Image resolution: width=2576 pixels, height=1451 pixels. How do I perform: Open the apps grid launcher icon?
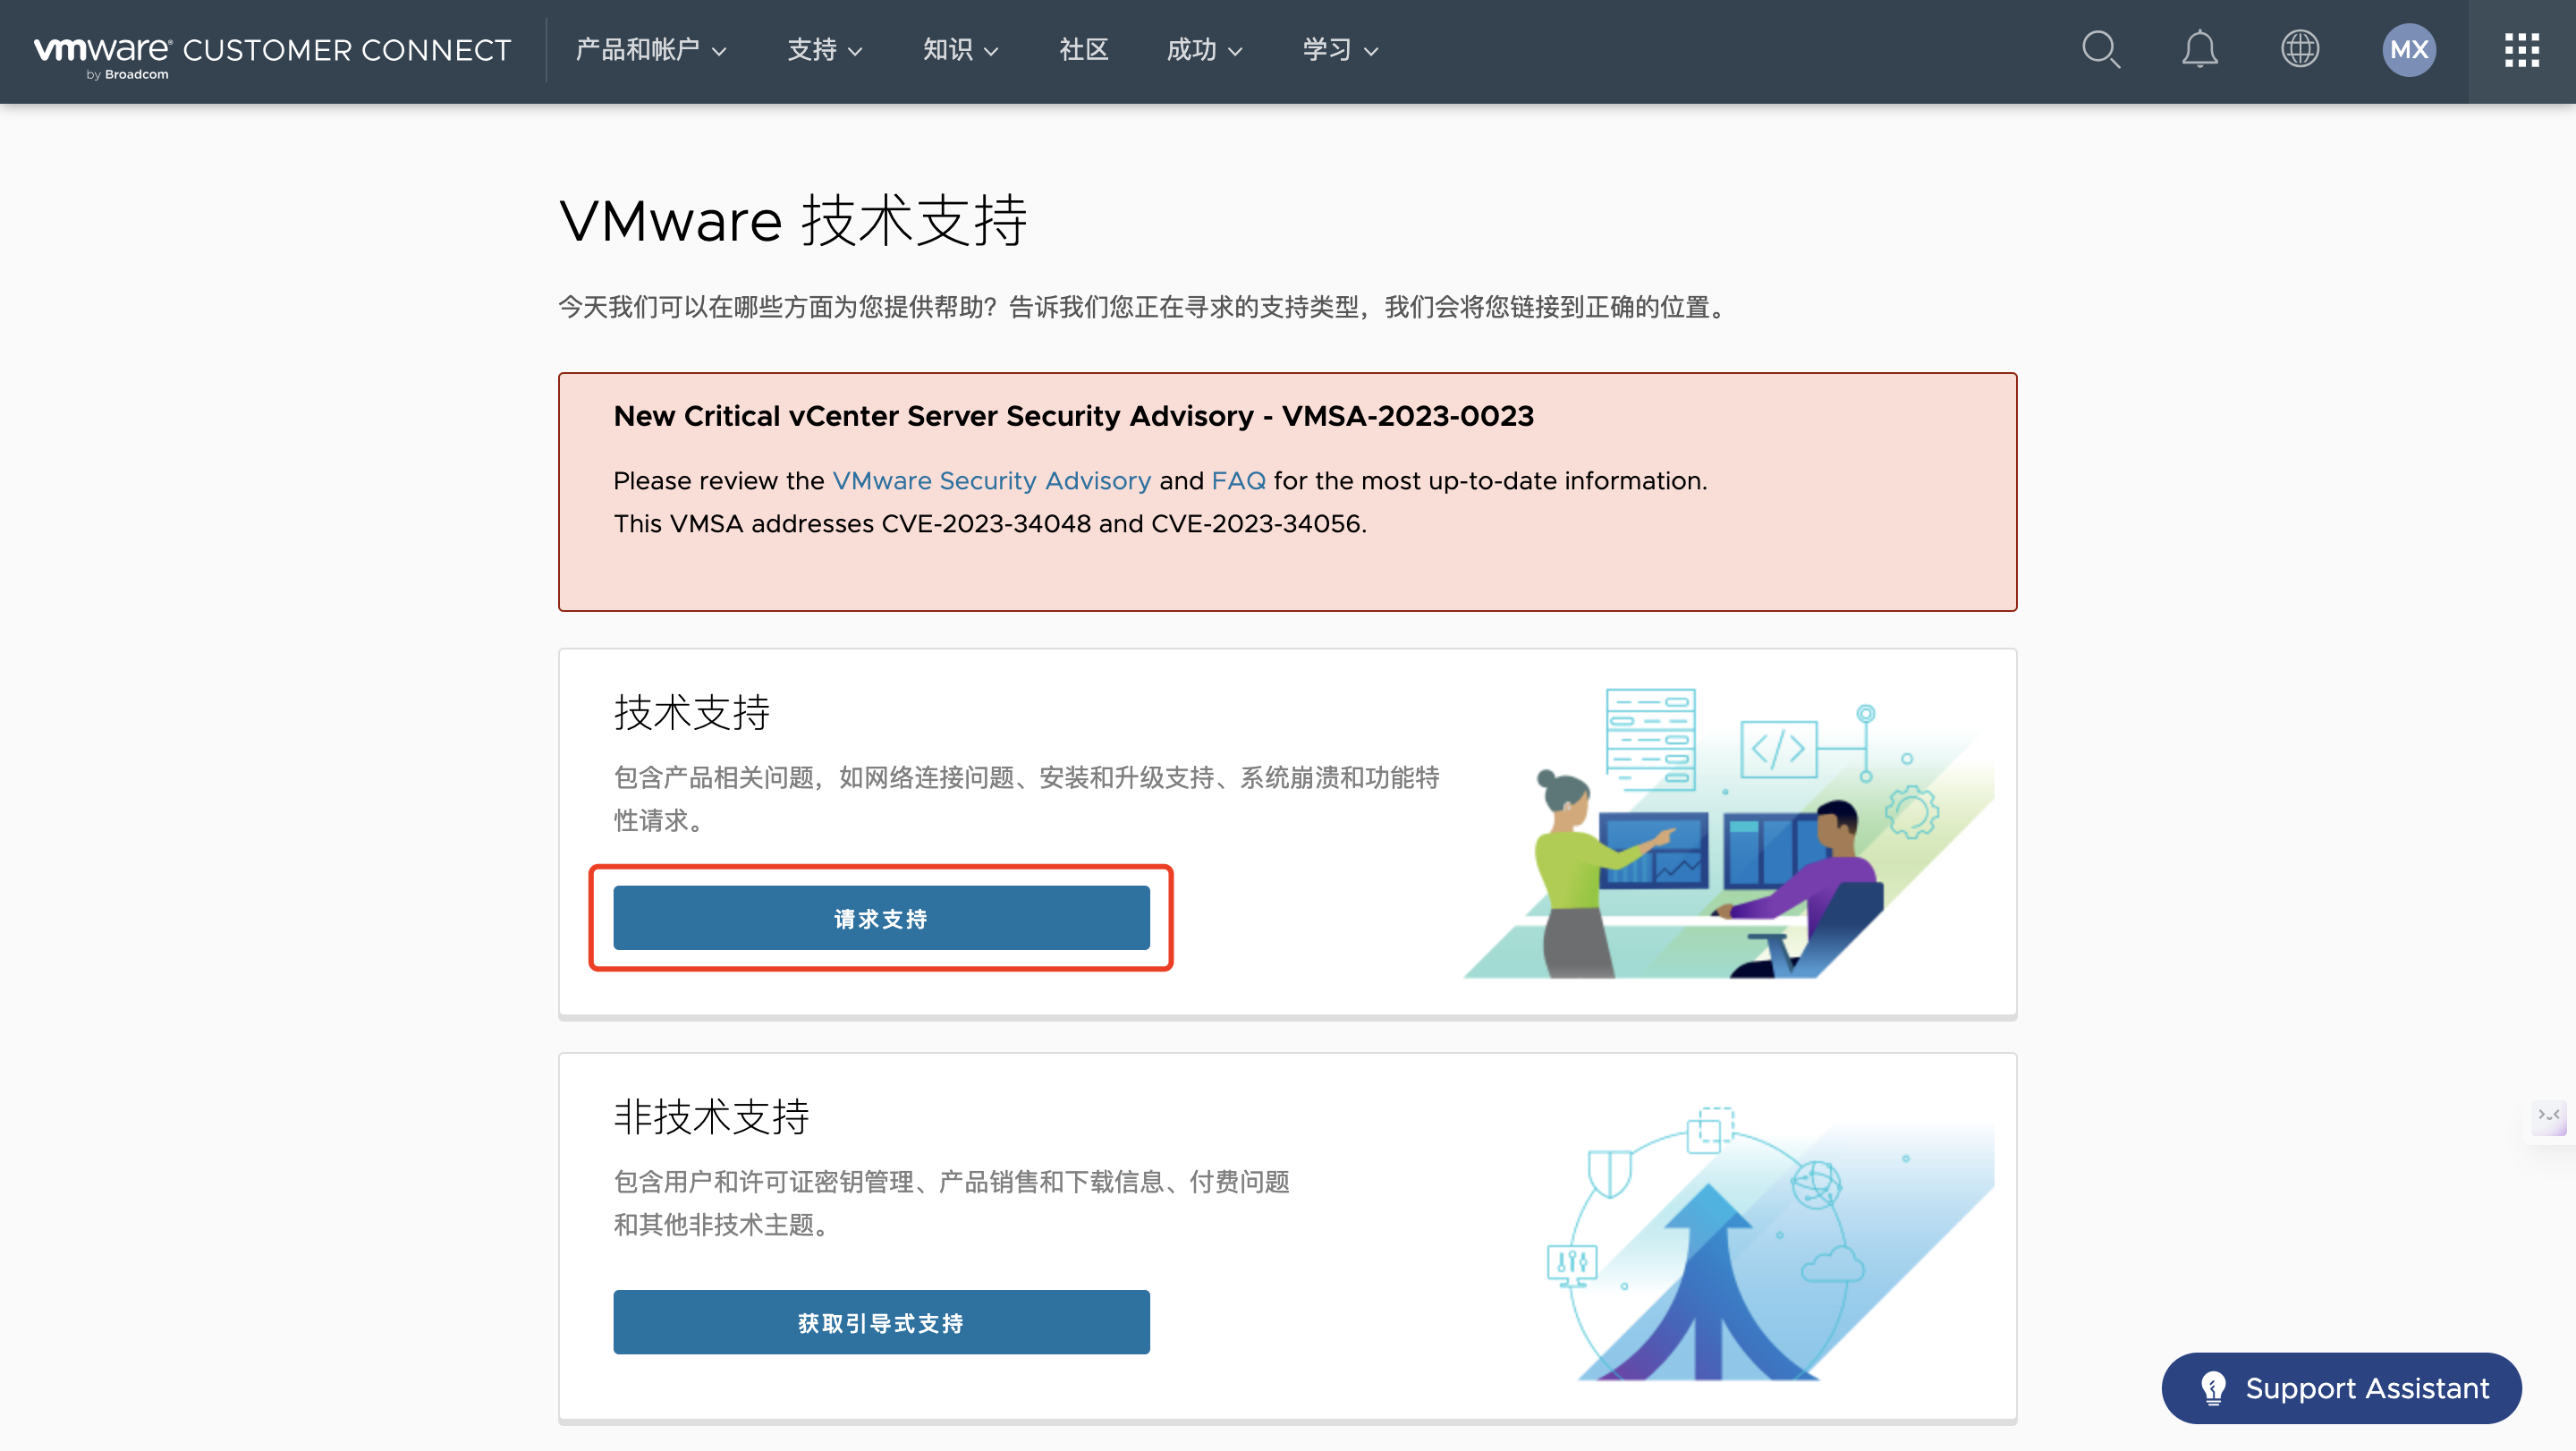pyautogui.click(x=2522, y=50)
